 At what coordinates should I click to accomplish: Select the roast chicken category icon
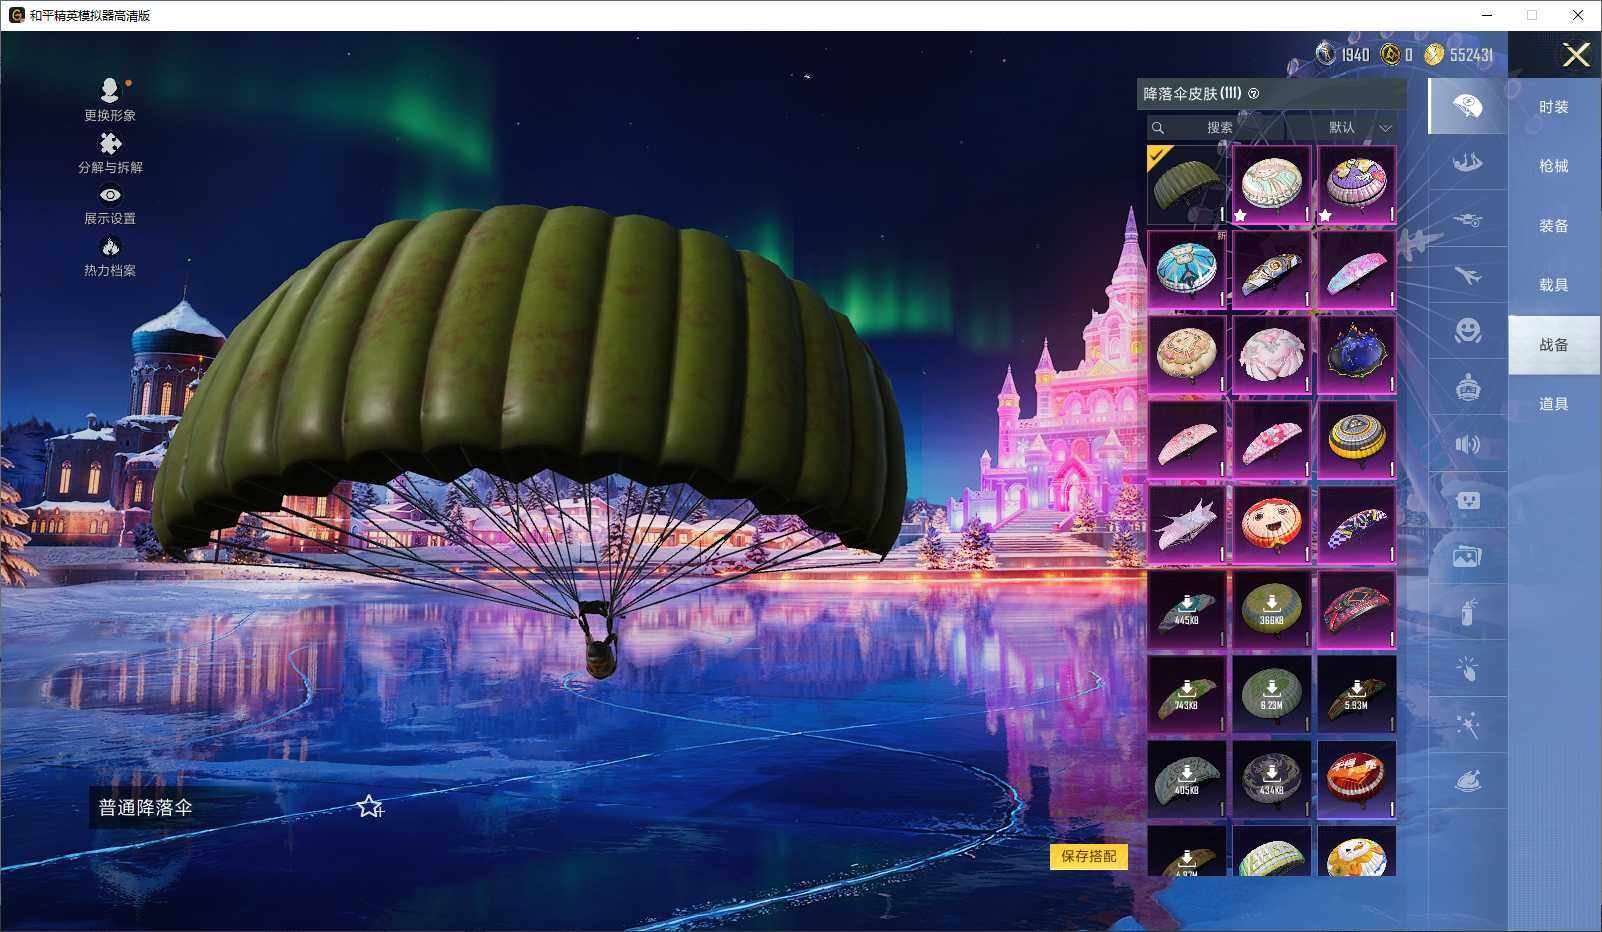pos(1468,781)
